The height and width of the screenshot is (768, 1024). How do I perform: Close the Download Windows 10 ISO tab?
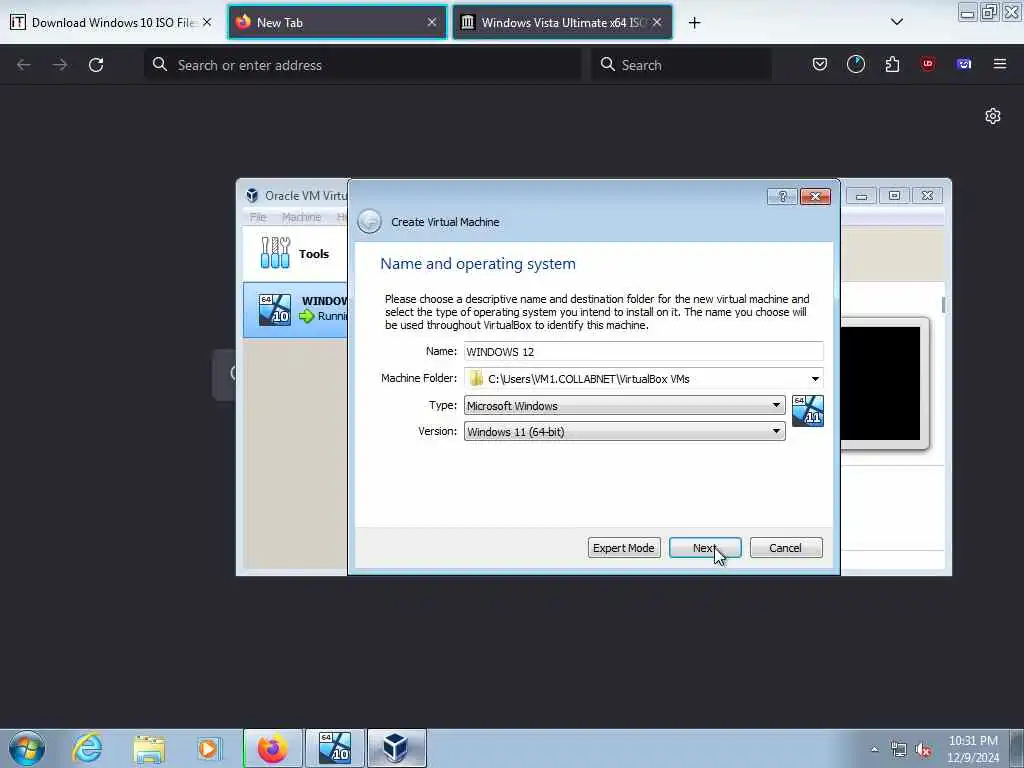tap(206, 22)
